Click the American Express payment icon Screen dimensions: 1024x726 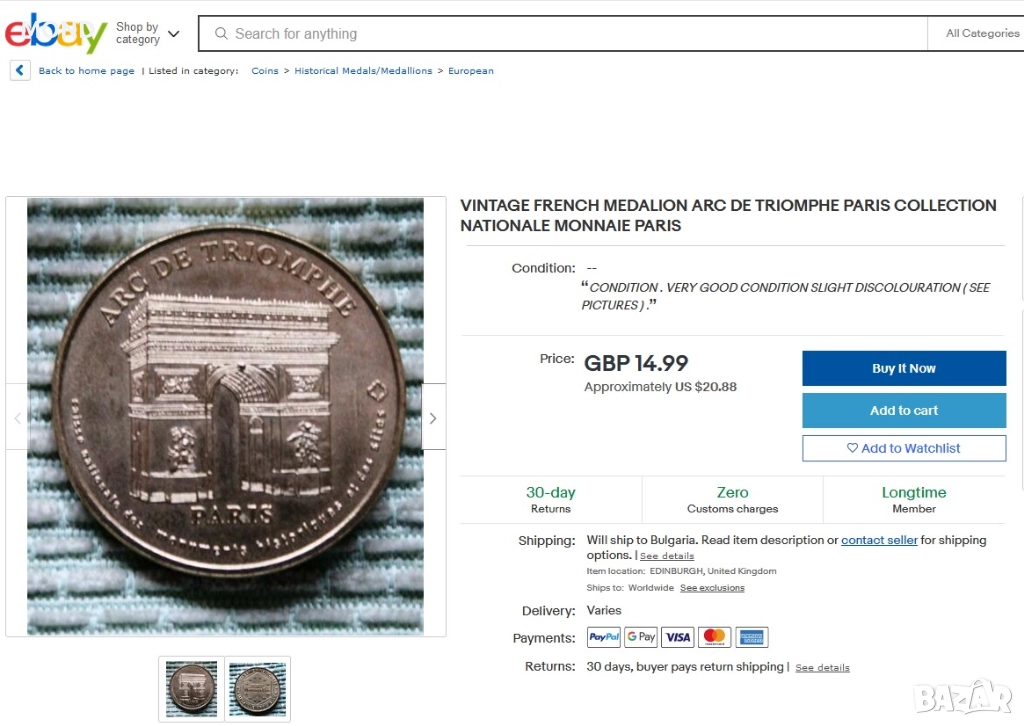click(751, 637)
